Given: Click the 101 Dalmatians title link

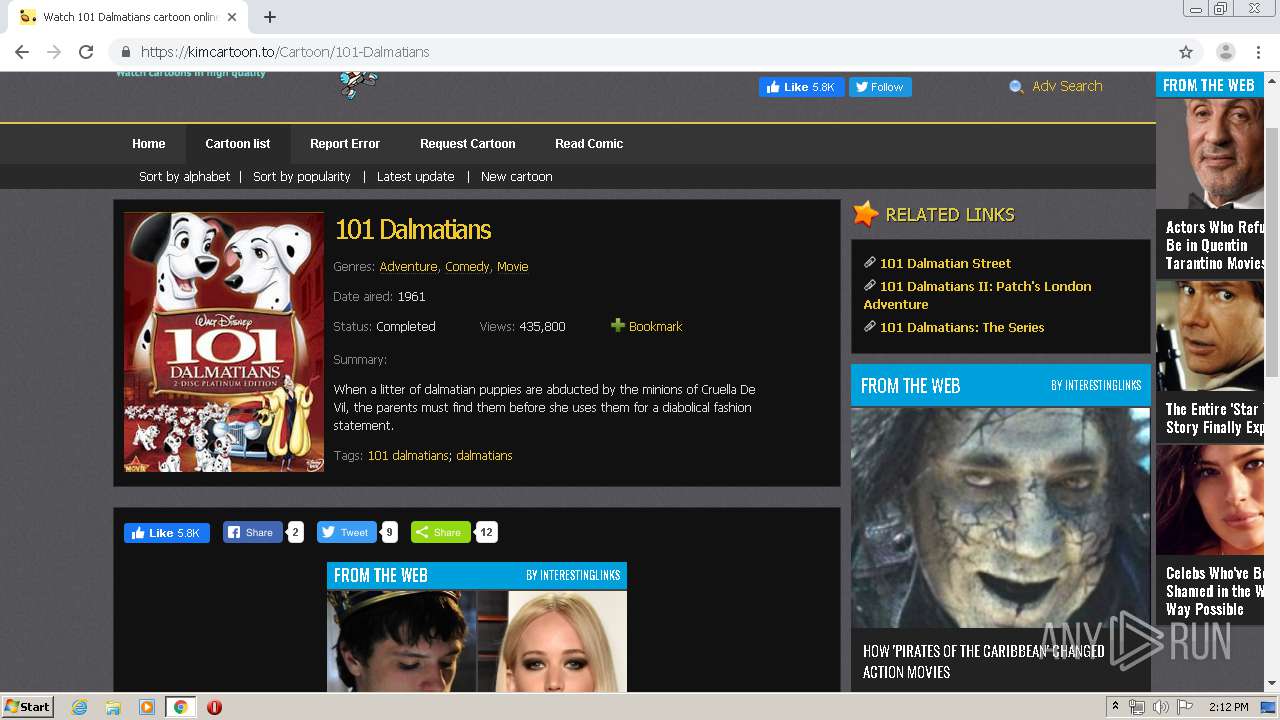Looking at the screenshot, I should pos(413,229).
